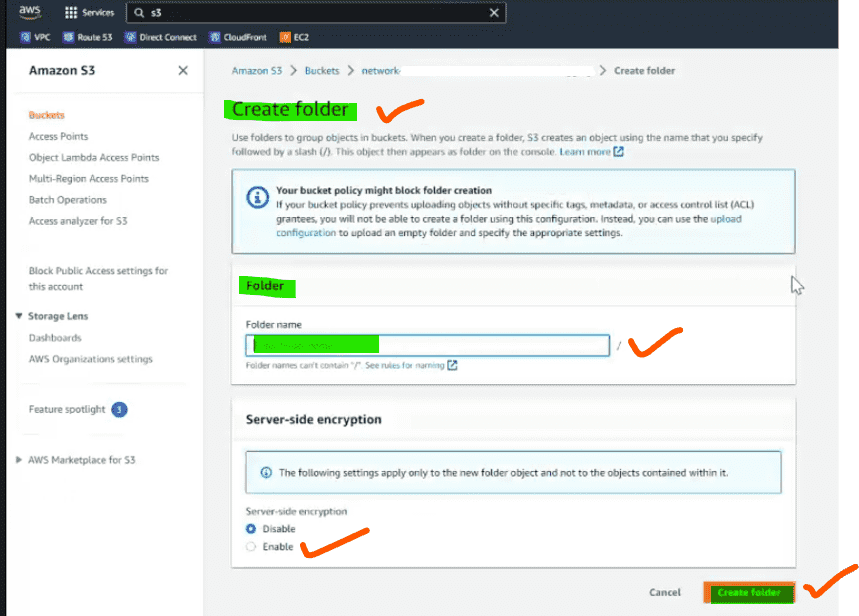Click the Buckets breadcrumb
The width and height of the screenshot is (859, 616).
322,71
